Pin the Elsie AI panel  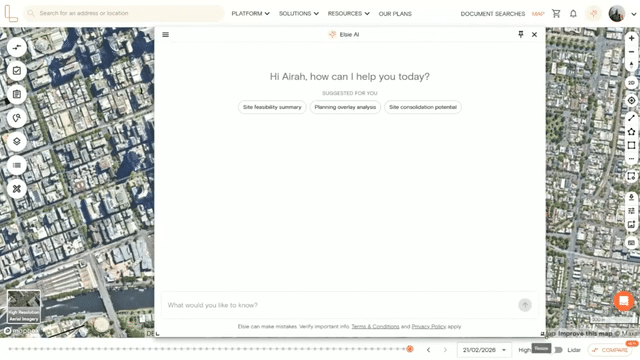(x=521, y=34)
